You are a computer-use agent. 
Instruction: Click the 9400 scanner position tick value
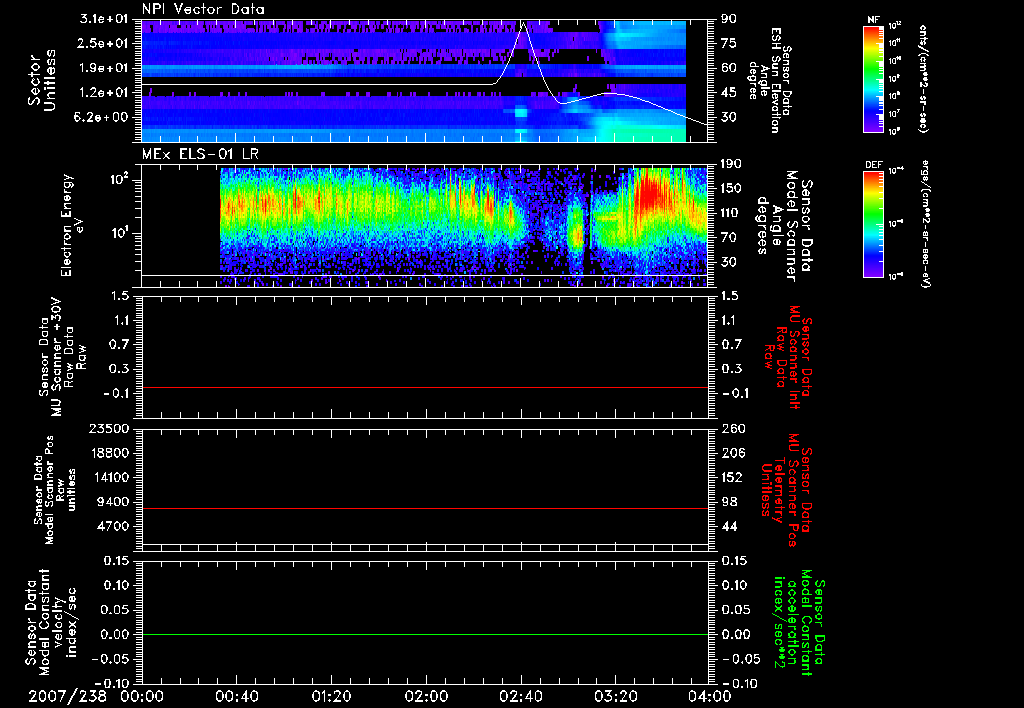point(112,502)
